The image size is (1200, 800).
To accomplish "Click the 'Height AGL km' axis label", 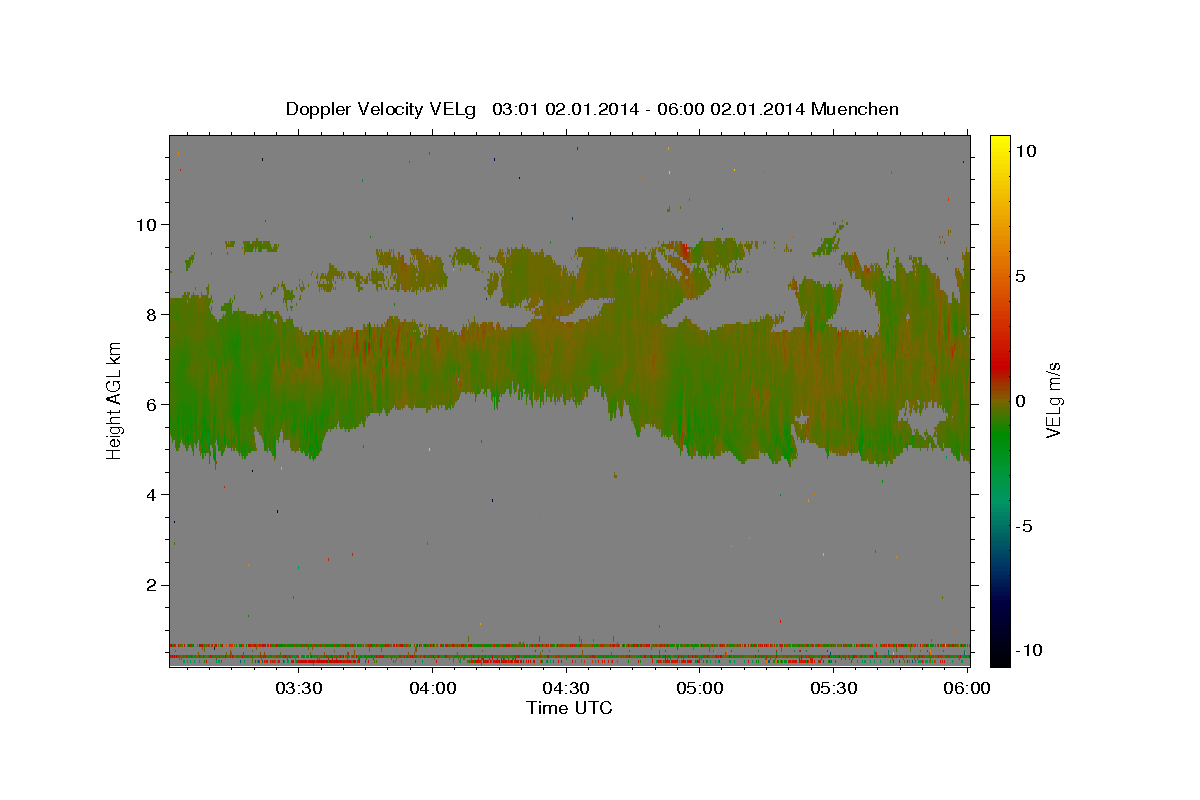I will (x=115, y=400).
